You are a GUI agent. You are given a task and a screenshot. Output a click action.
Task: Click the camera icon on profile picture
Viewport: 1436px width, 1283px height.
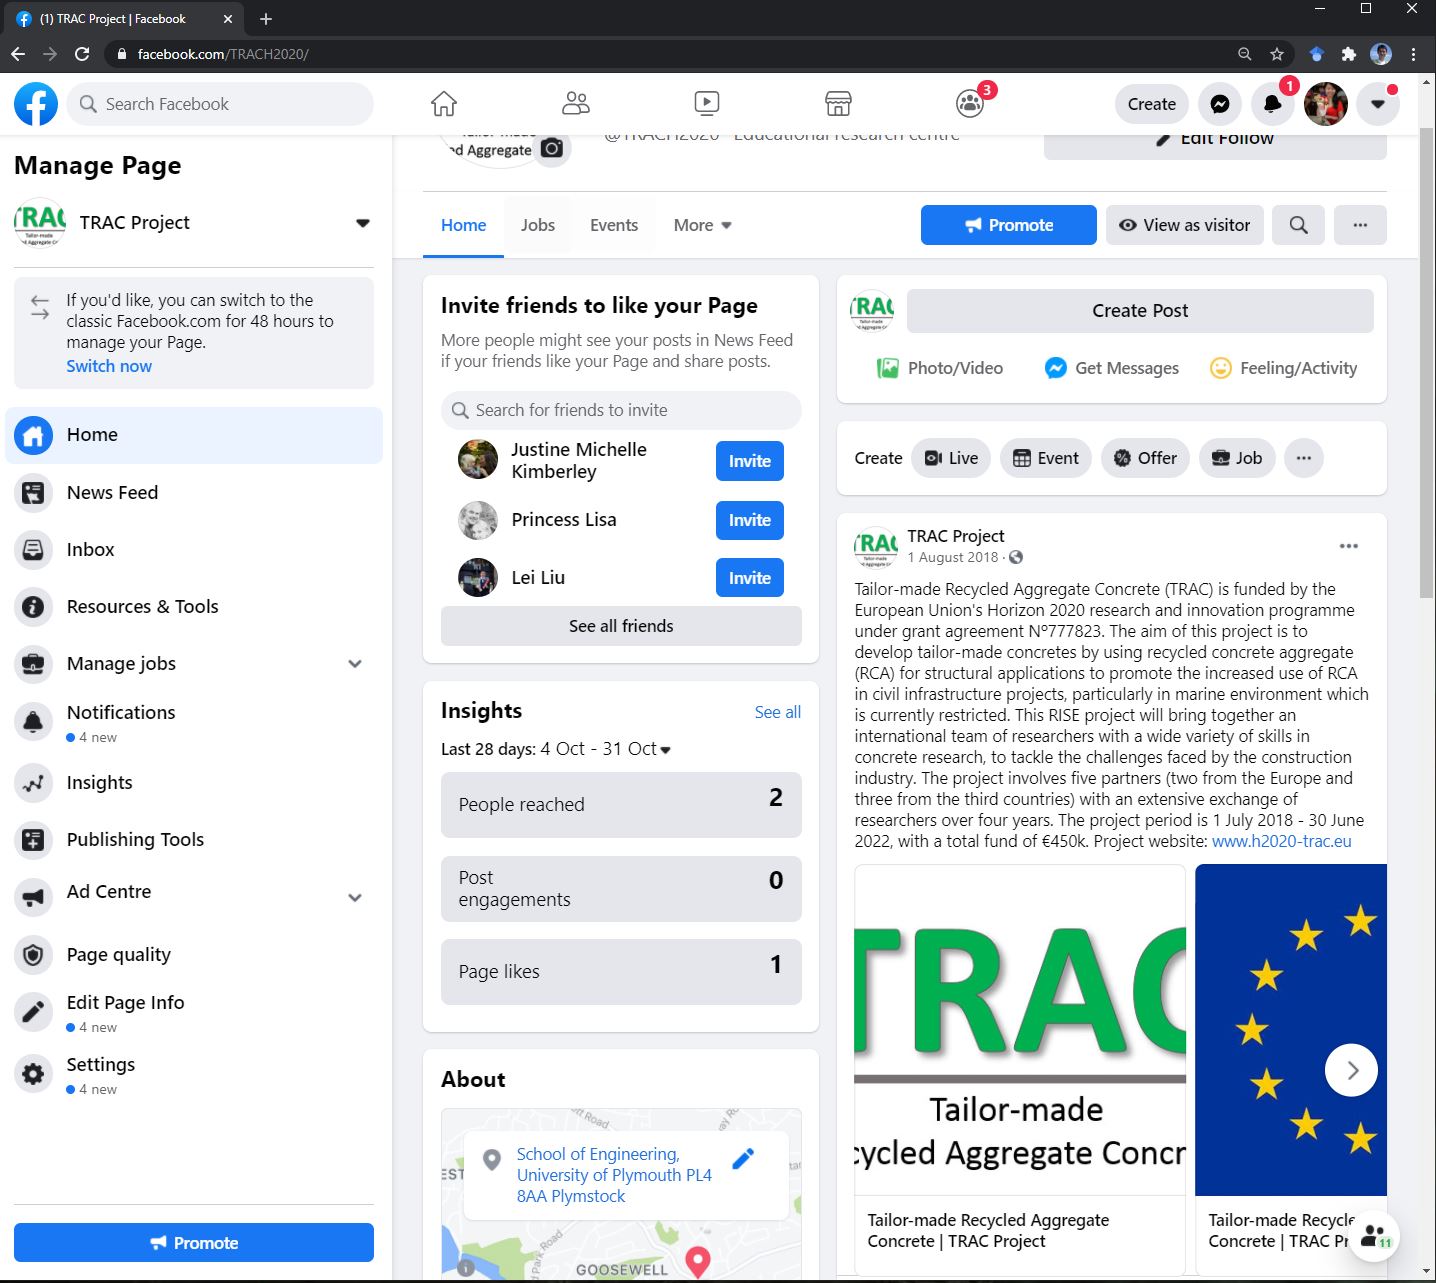point(552,149)
